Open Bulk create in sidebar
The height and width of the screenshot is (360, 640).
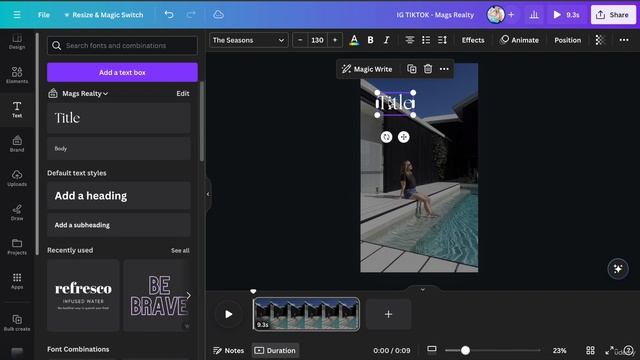17,322
